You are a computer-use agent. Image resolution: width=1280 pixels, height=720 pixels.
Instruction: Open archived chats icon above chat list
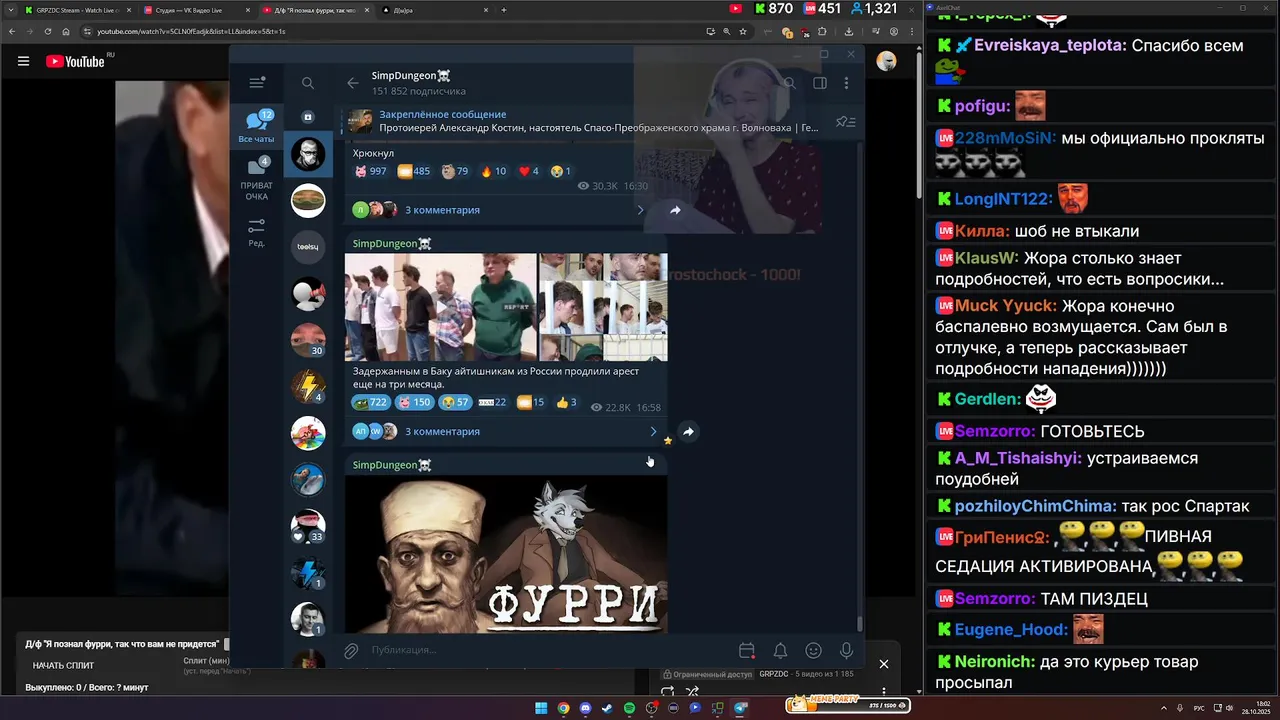308,117
